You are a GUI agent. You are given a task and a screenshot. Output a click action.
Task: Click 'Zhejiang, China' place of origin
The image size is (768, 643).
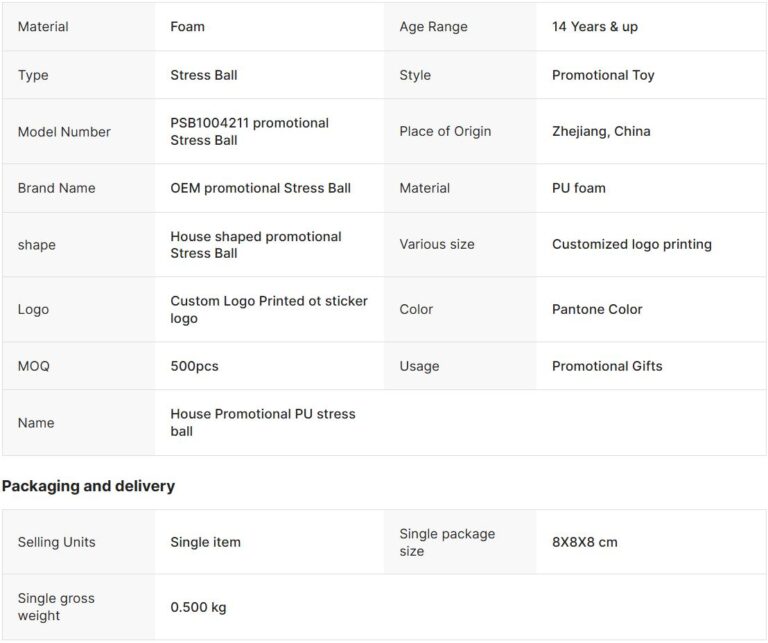[x=601, y=131]
